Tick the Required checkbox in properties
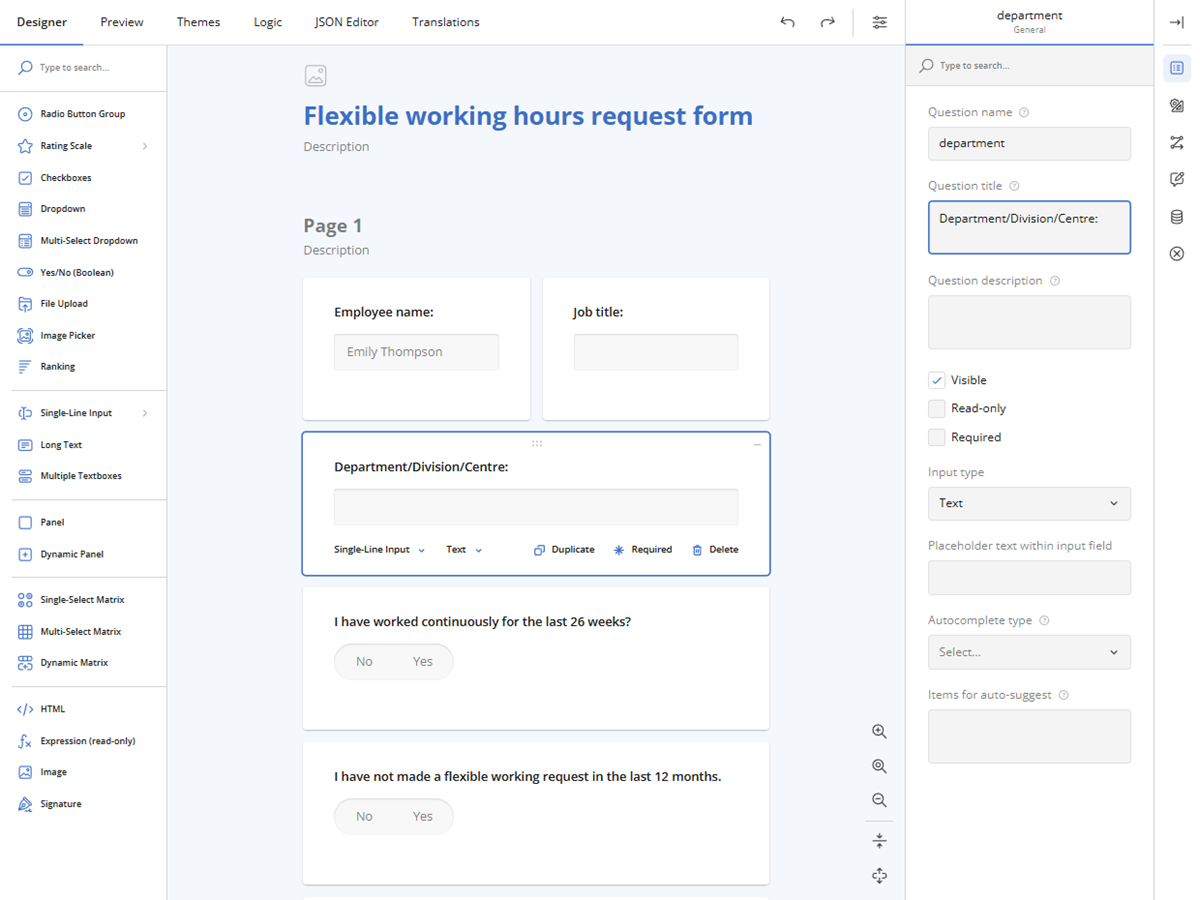This screenshot has width=1200, height=900. coord(937,437)
